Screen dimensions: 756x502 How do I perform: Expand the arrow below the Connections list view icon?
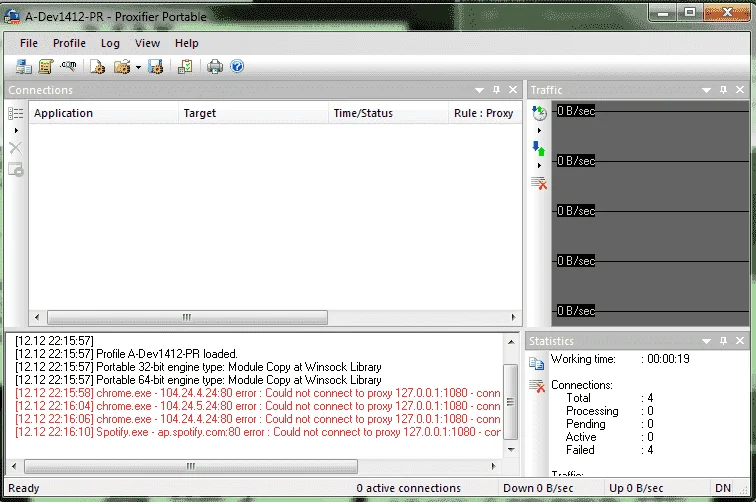16,130
